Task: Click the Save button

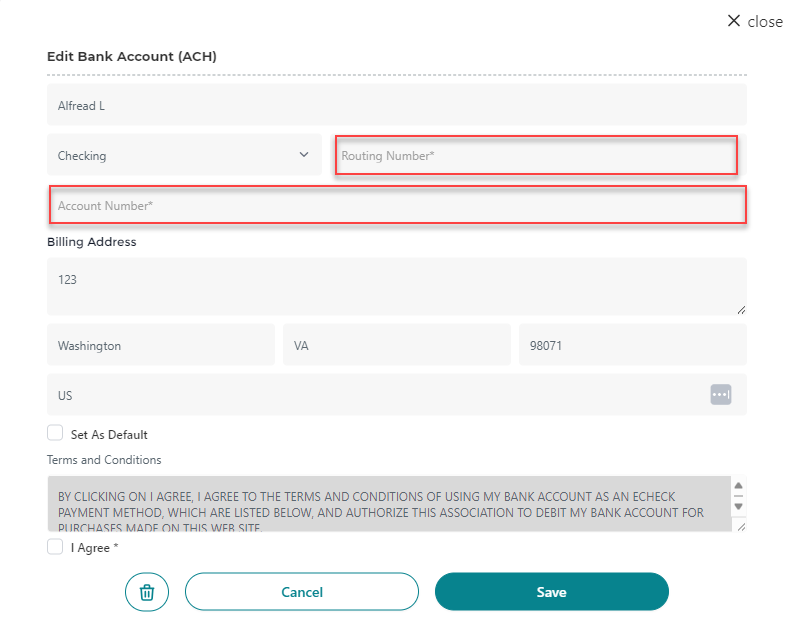Action: [x=551, y=592]
